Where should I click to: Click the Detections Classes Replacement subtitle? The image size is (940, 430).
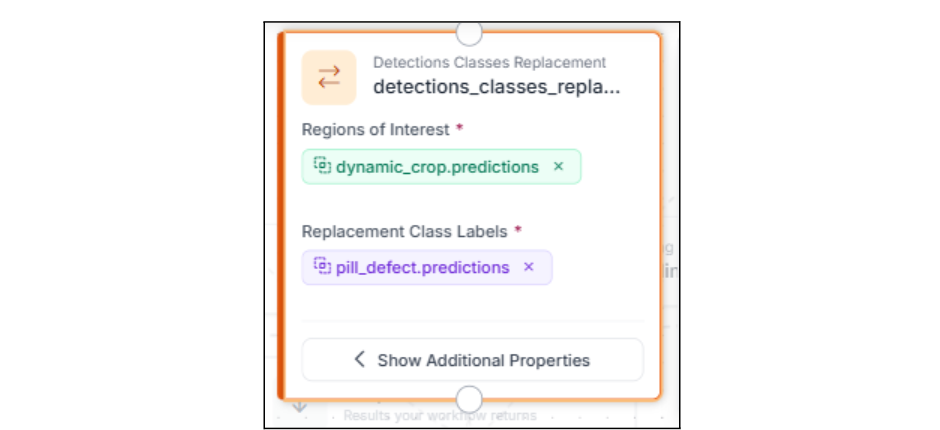click(x=490, y=63)
